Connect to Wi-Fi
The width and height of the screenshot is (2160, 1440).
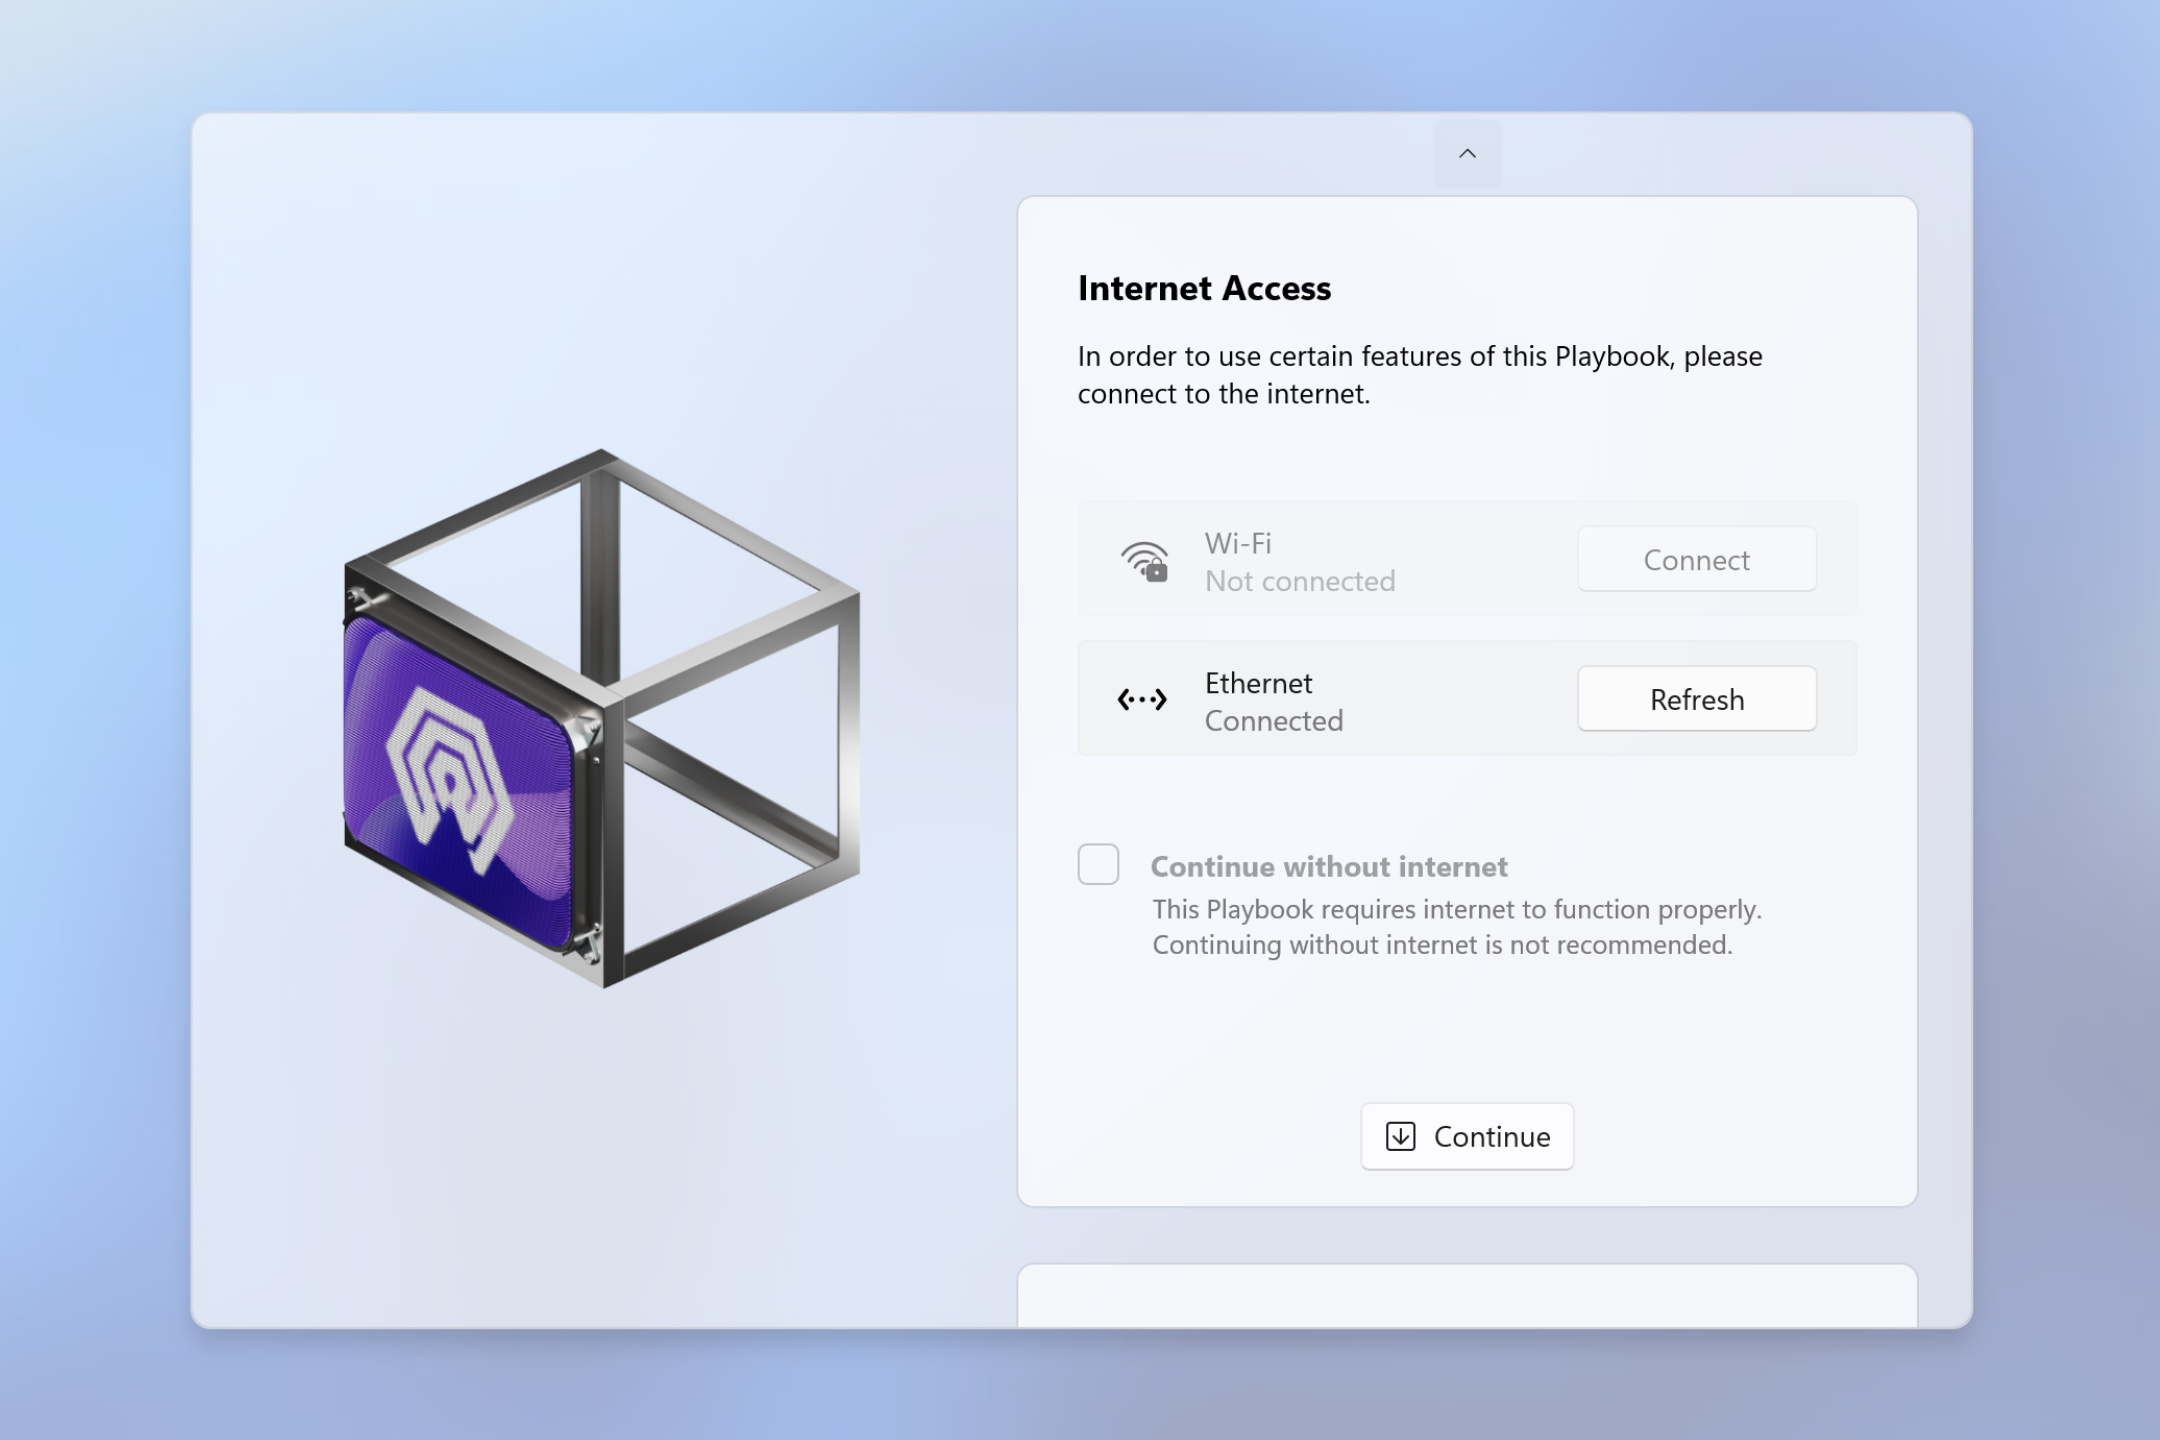coord(1697,559)
